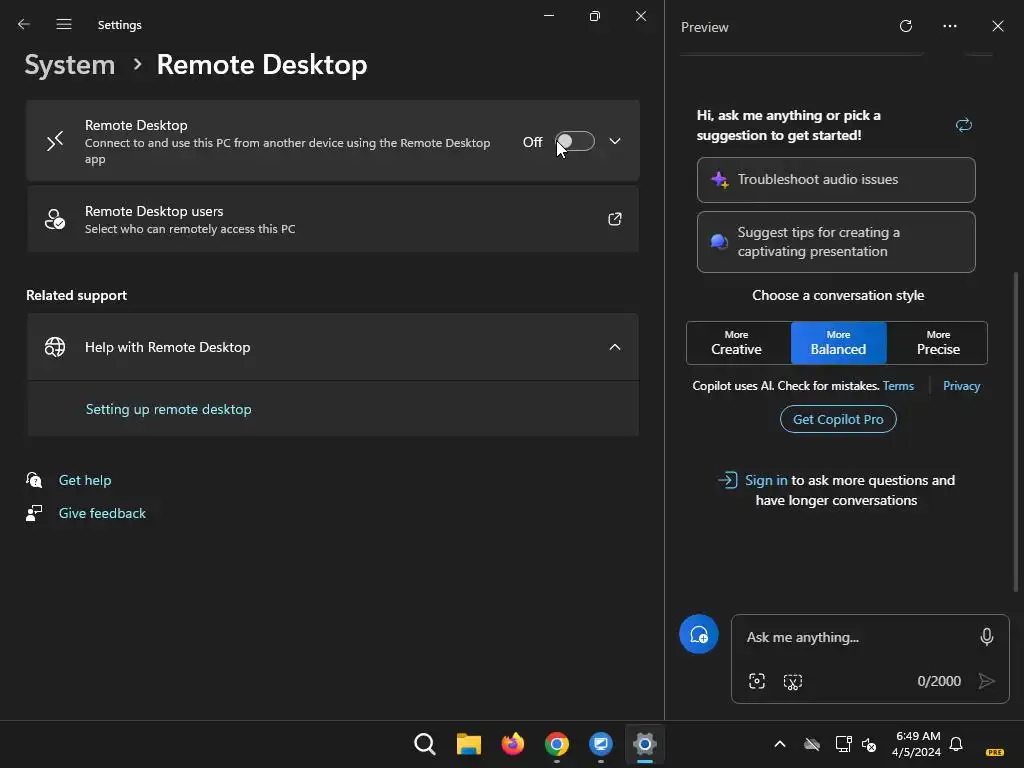This screenshot has width=1024, height=768.
Task: Open the Remote Desktop app on the taskbar
Action: [x=601, y=744]
